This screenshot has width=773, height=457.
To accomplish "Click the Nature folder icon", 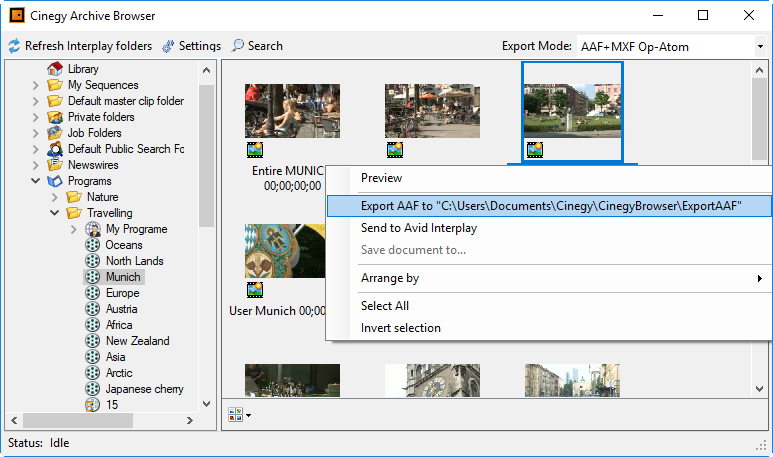I will coord(74,197).
